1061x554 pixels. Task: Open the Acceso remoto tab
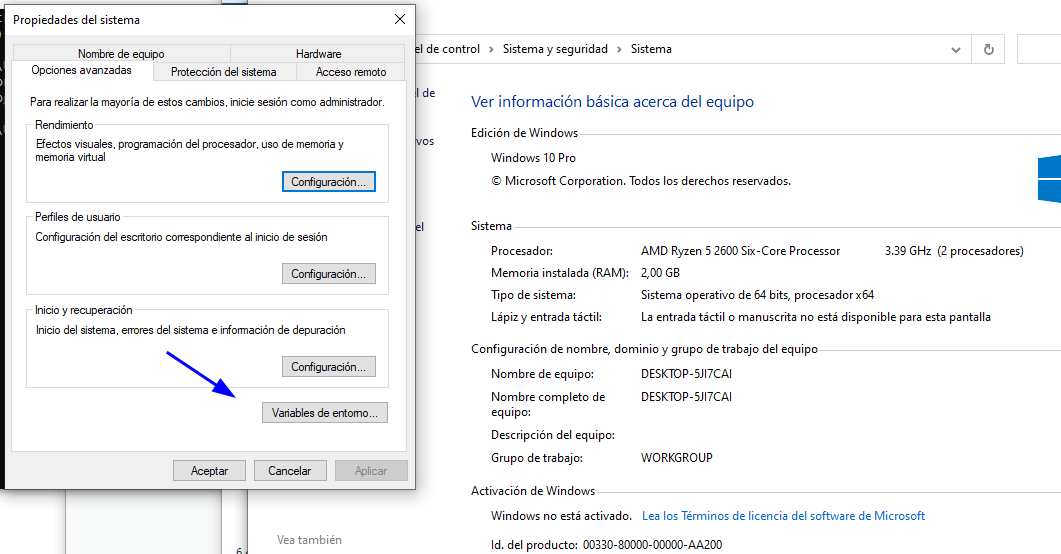click(351, 72)
